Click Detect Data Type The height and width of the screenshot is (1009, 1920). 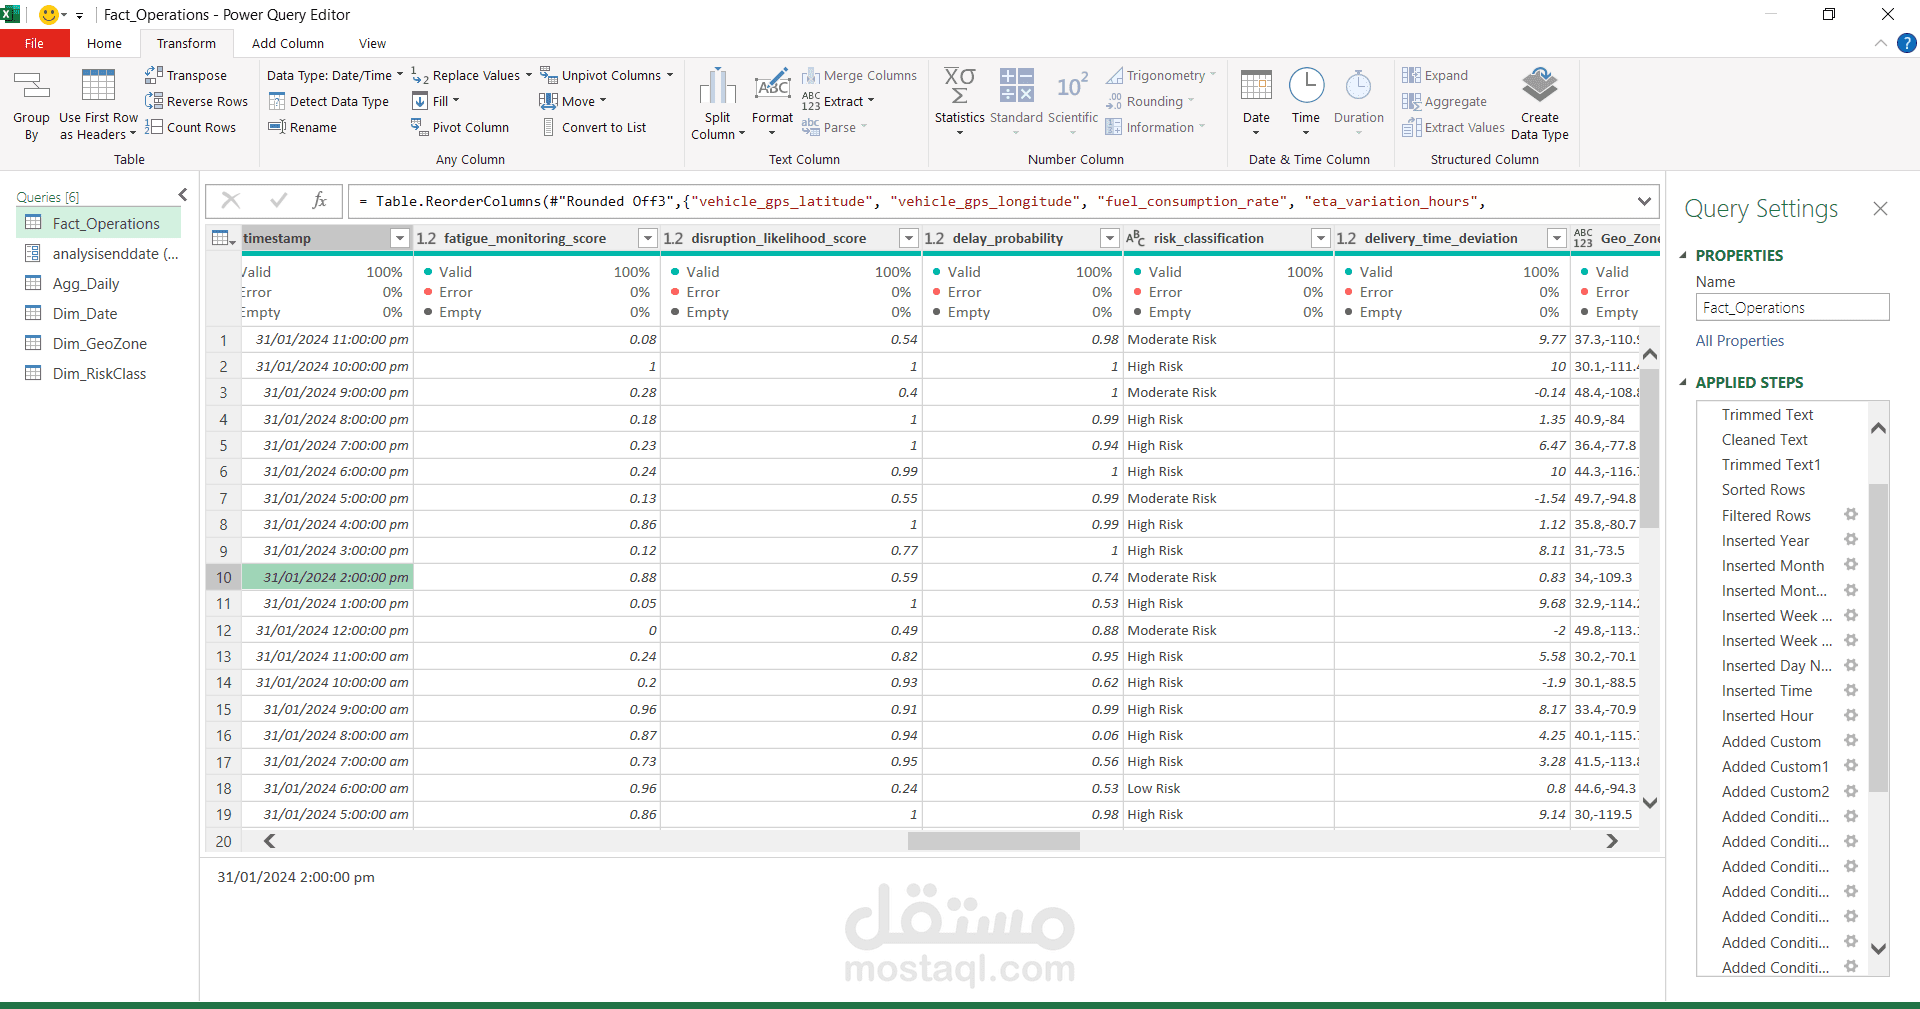pos(330,100)
